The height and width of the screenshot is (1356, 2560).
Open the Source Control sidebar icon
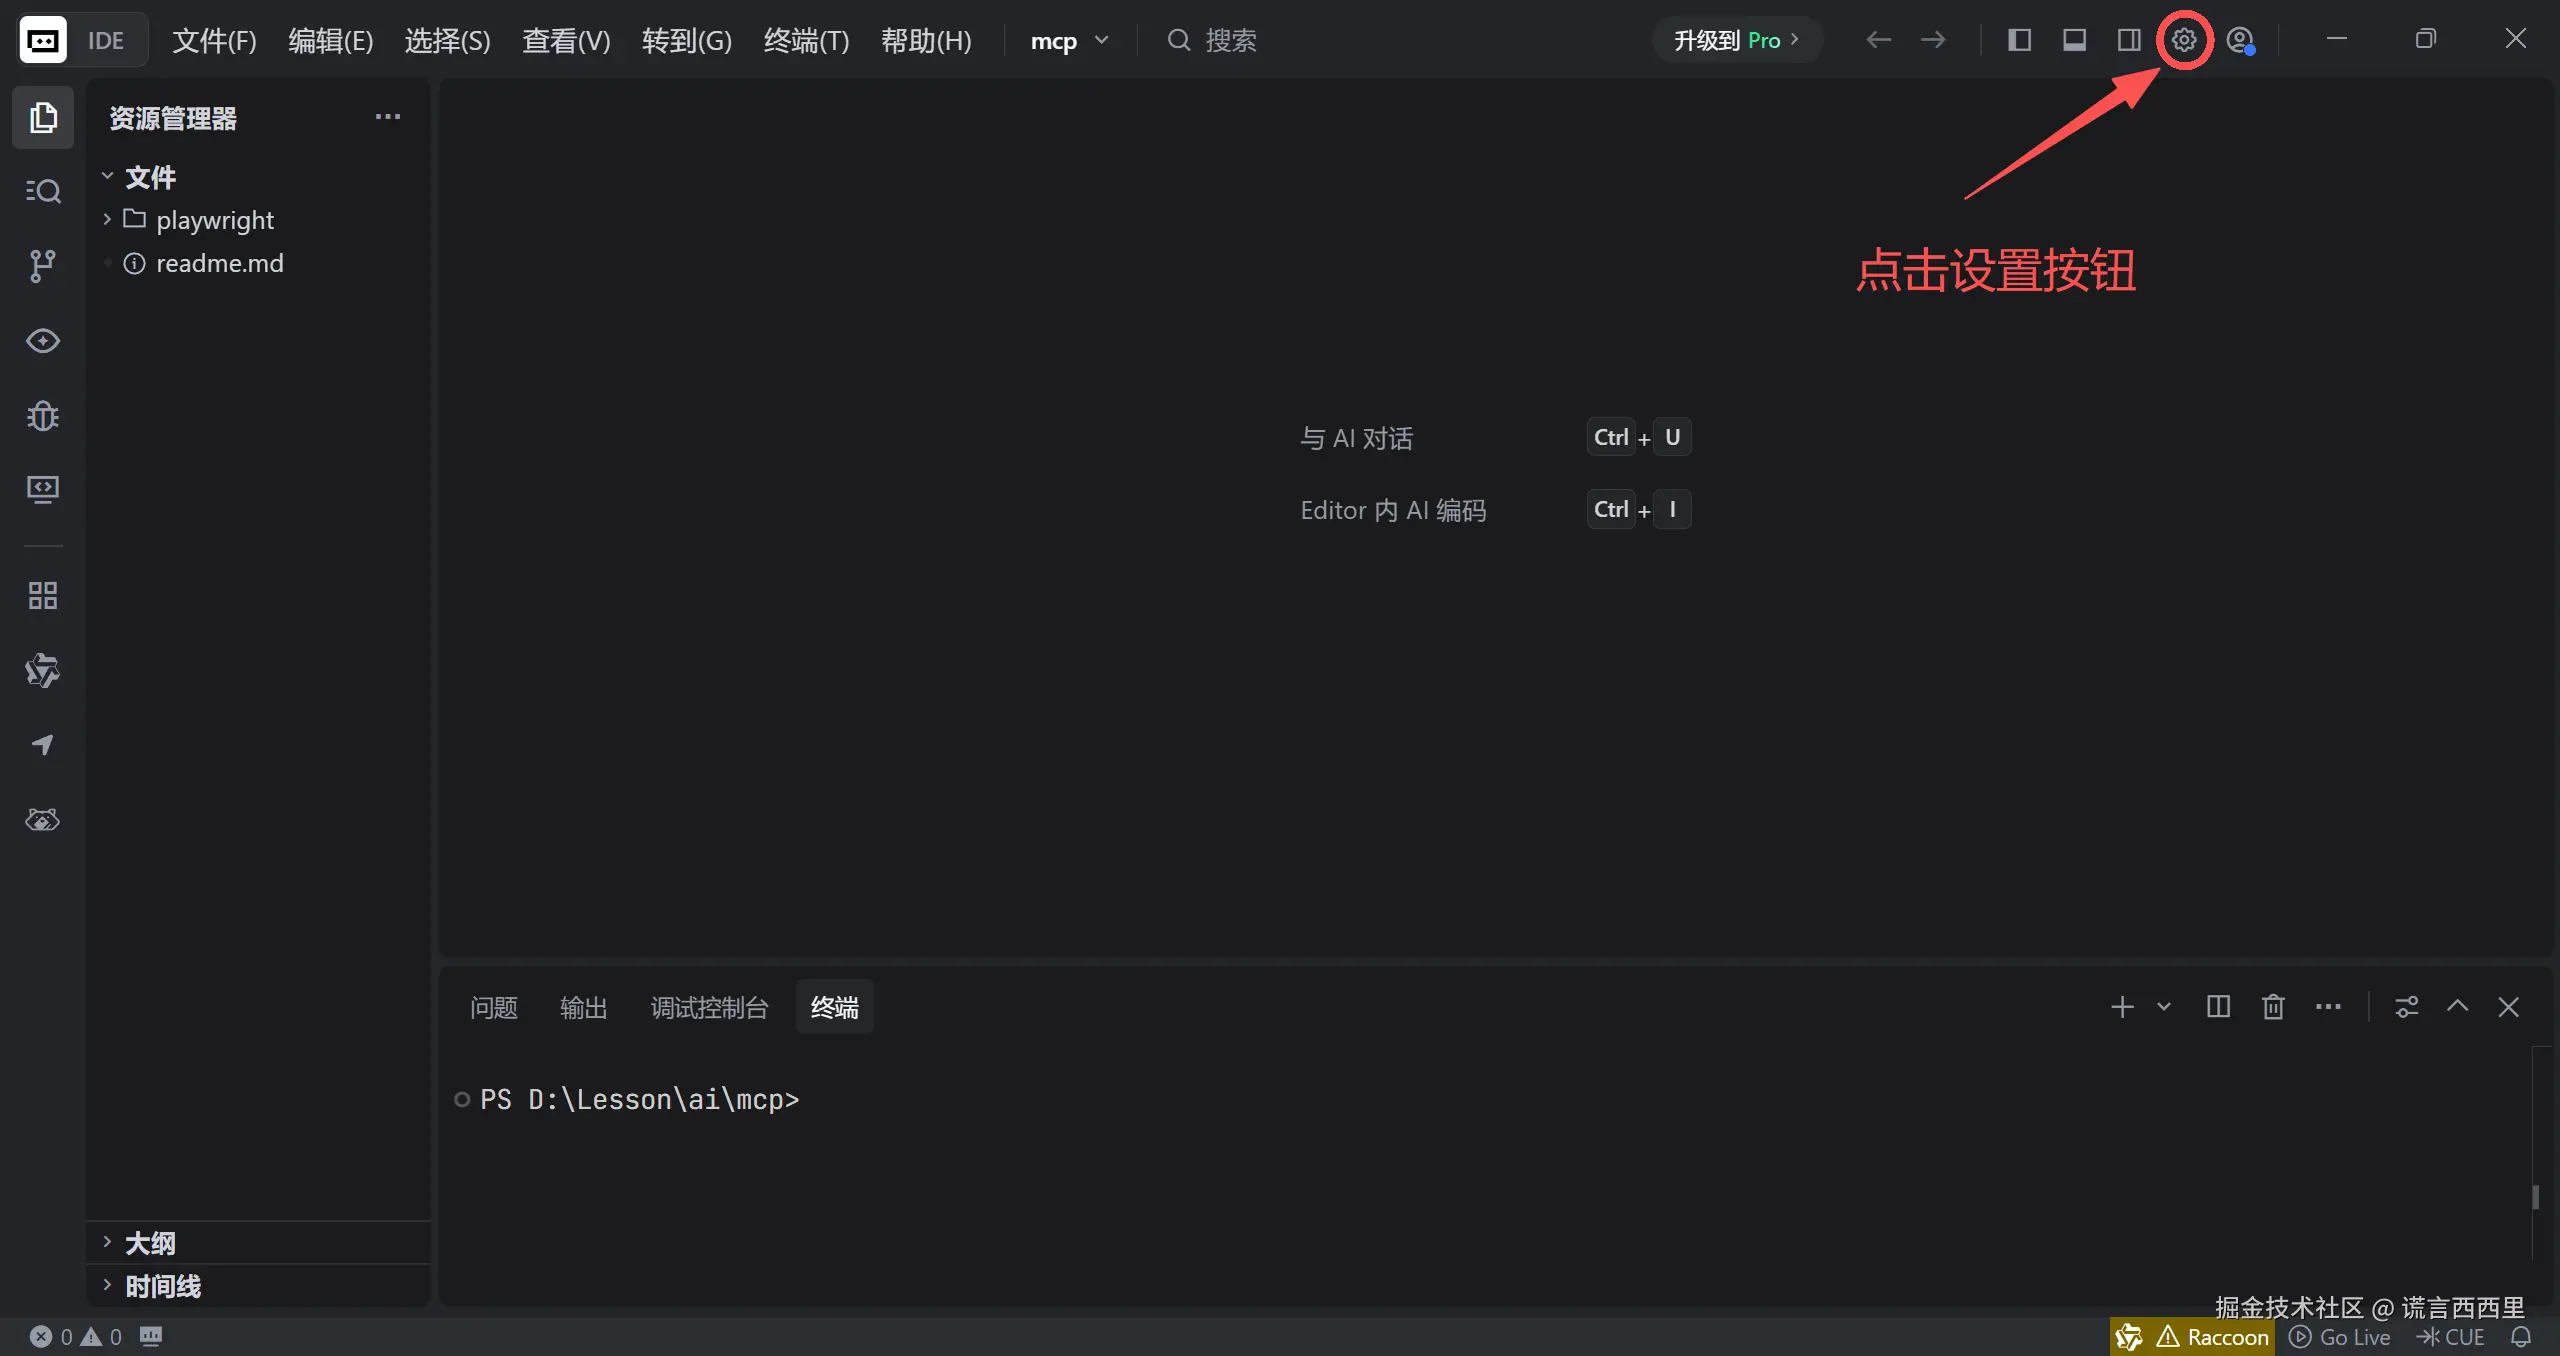click(x=42, y=266)
